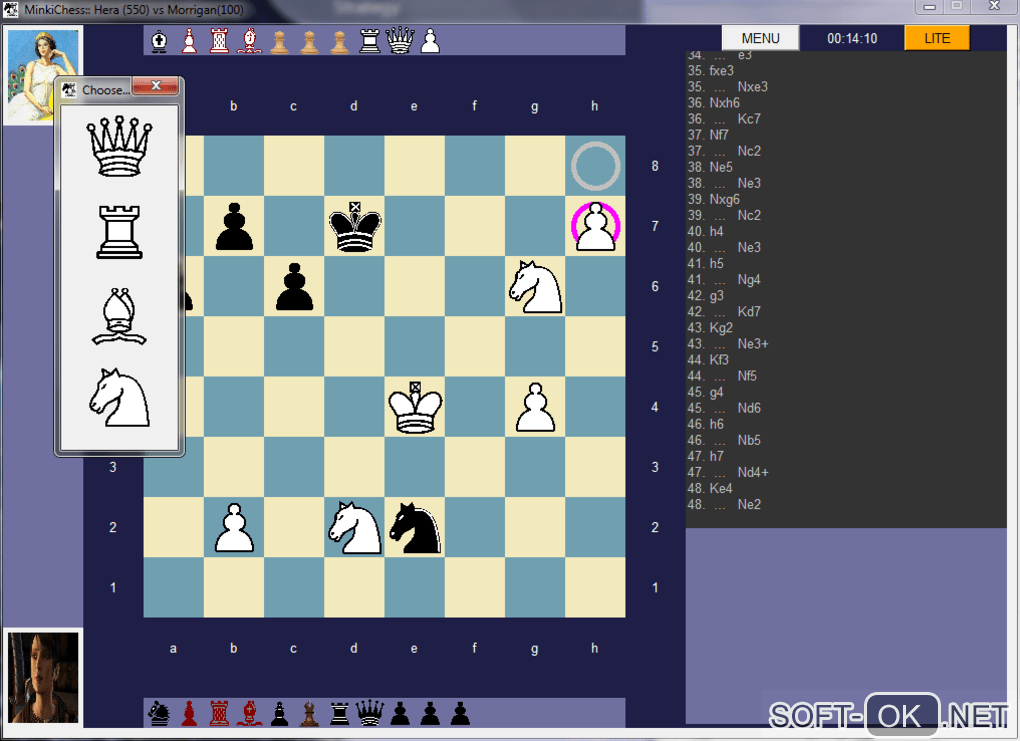Viewport: 1020px width, 741px height.
Task: Click the black knight in the bottom captured row
Action: [159, 714]
